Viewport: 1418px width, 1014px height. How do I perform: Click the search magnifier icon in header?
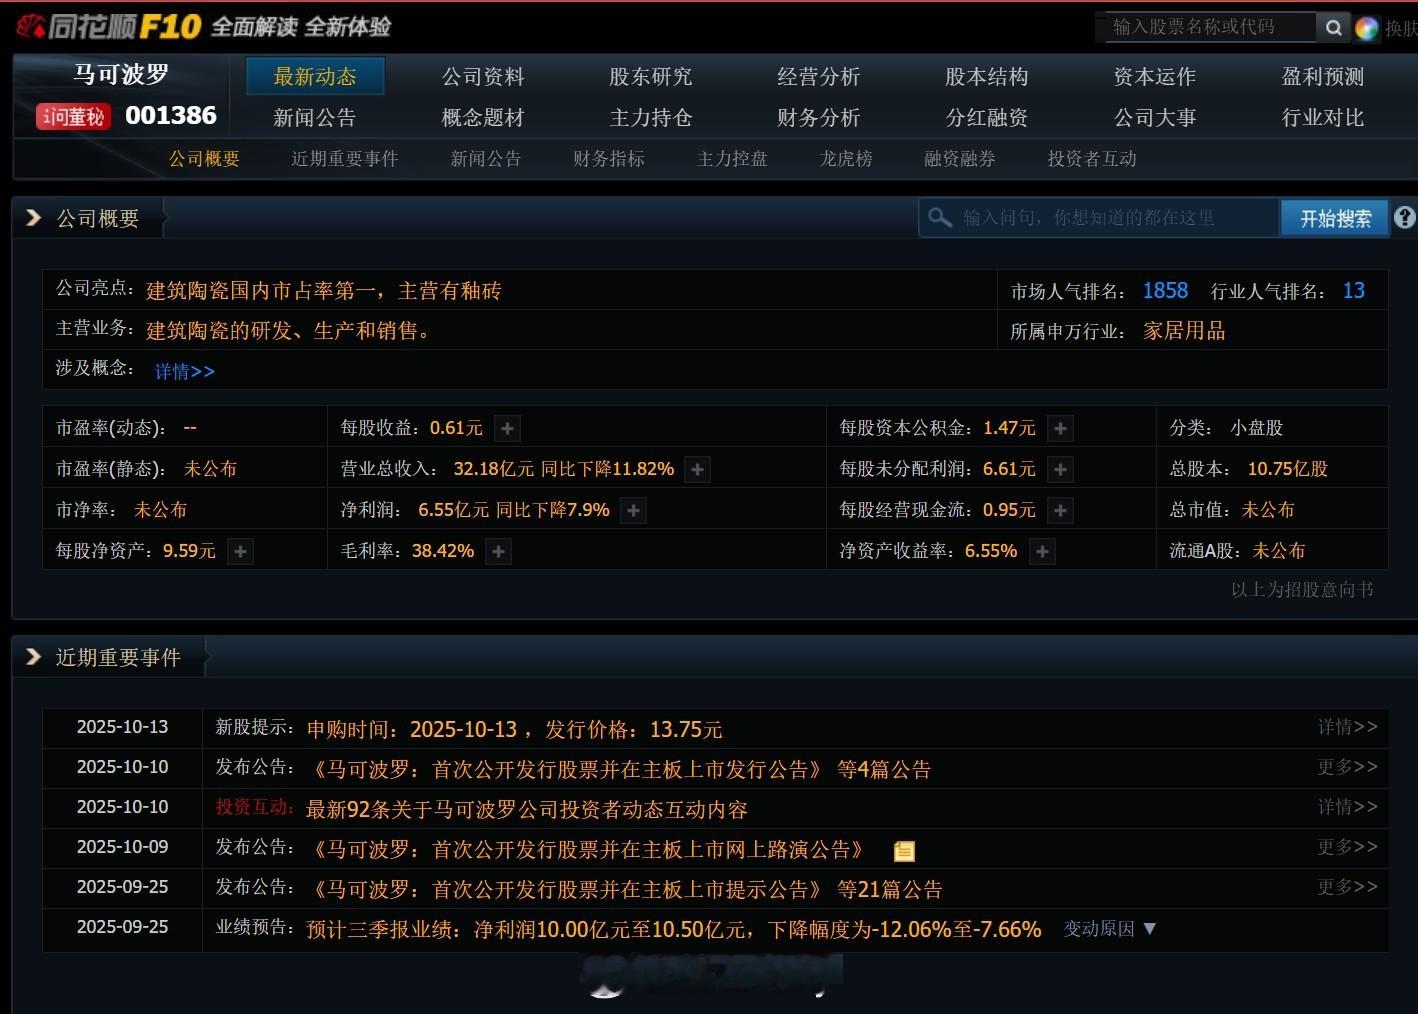pyautogui.click(x=1333, y=28)
